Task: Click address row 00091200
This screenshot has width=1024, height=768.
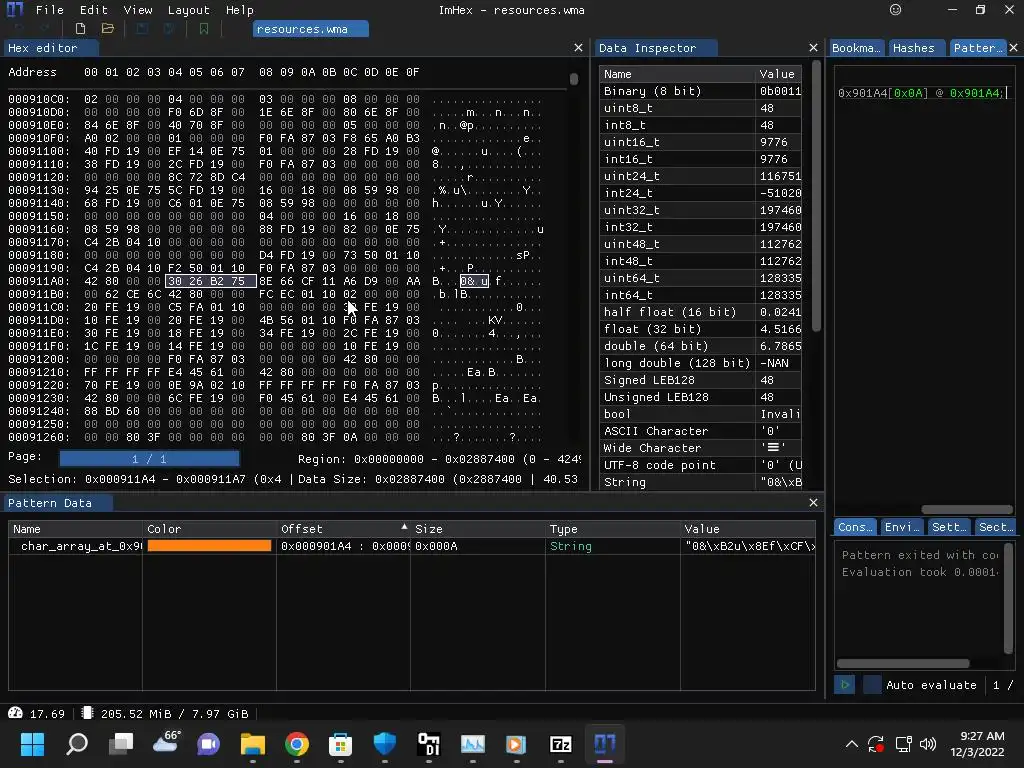Action: point(39,359)
